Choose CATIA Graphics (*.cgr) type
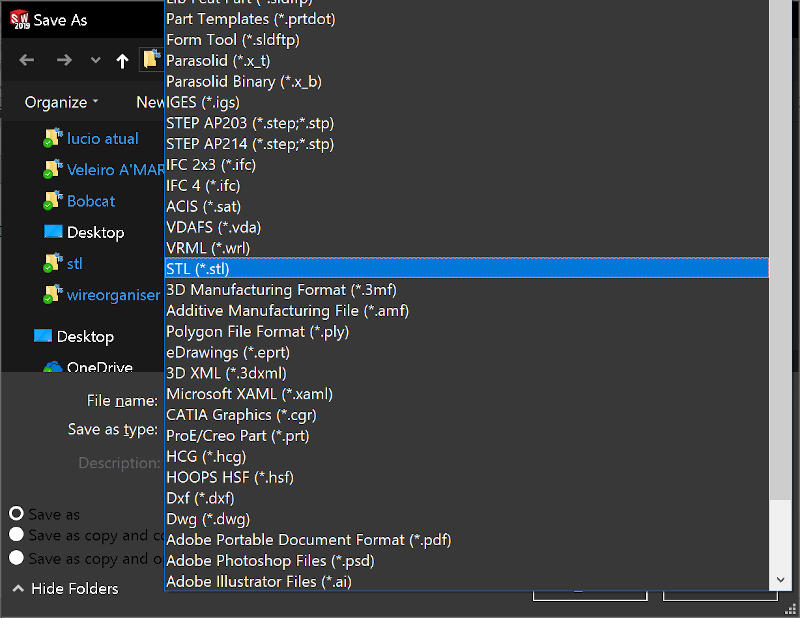 click(466, 415)
